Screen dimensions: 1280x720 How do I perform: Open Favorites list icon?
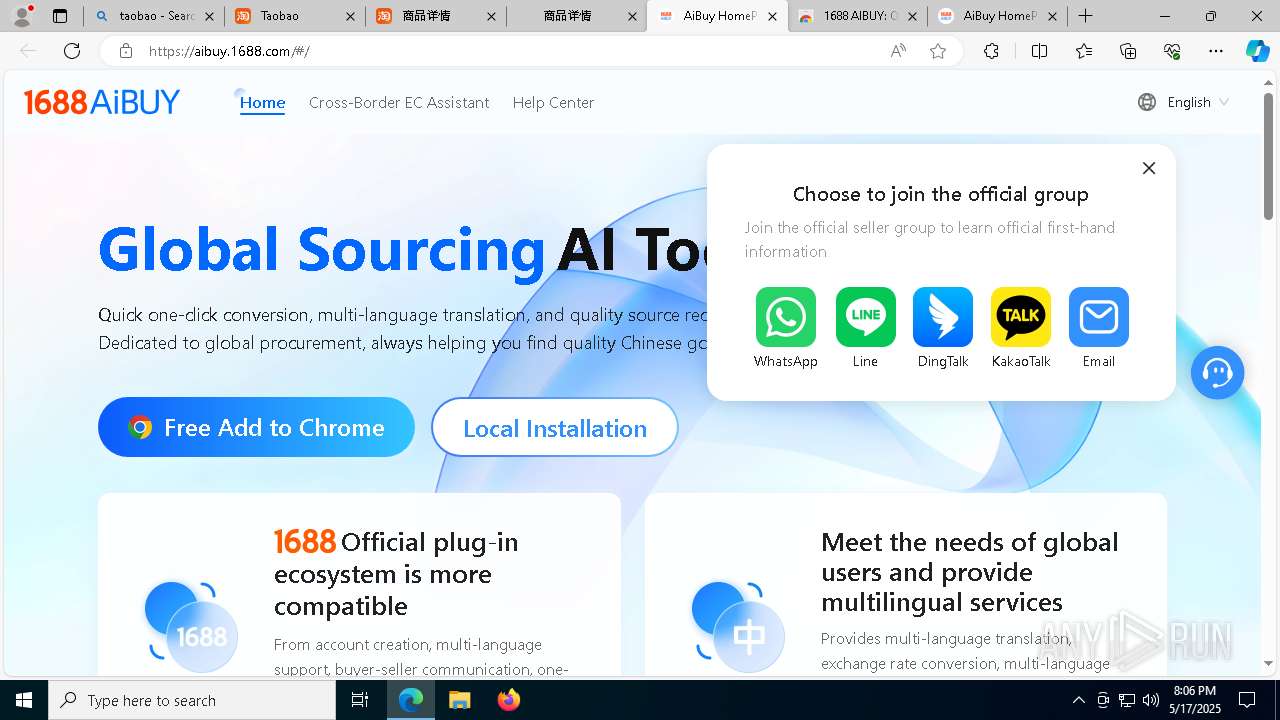[x=1084, y=51]
